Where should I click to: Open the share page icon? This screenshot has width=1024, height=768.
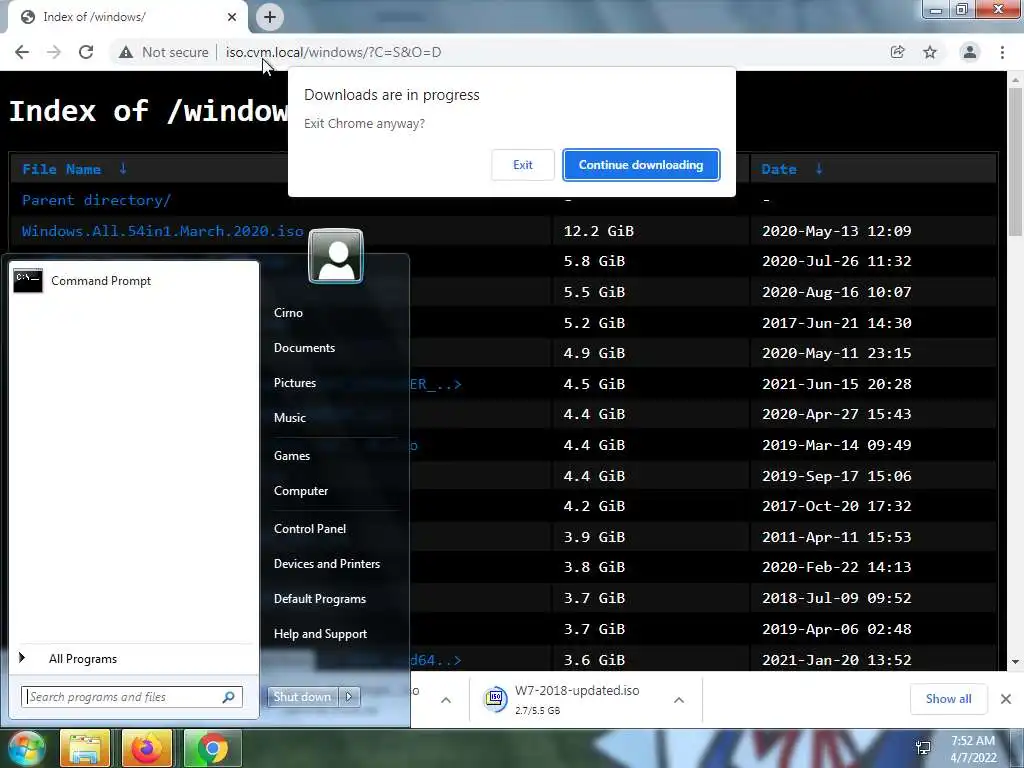click(897, 52)
